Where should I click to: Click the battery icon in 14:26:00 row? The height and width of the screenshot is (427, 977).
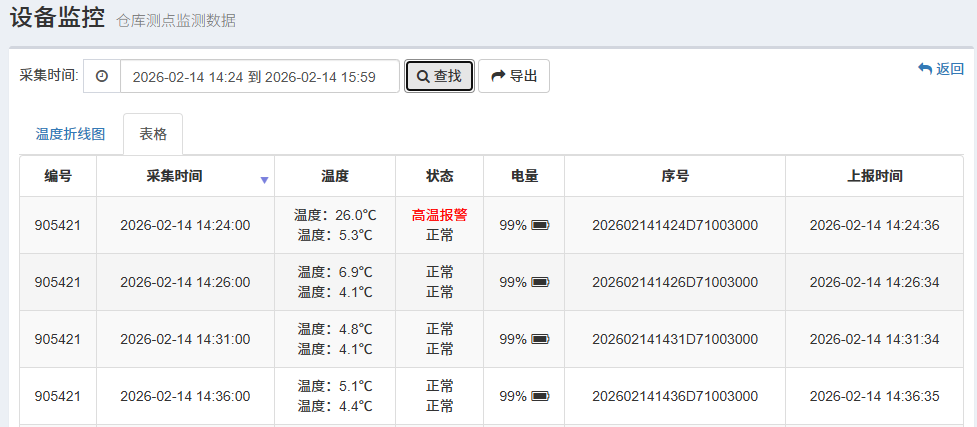(540, 283)
